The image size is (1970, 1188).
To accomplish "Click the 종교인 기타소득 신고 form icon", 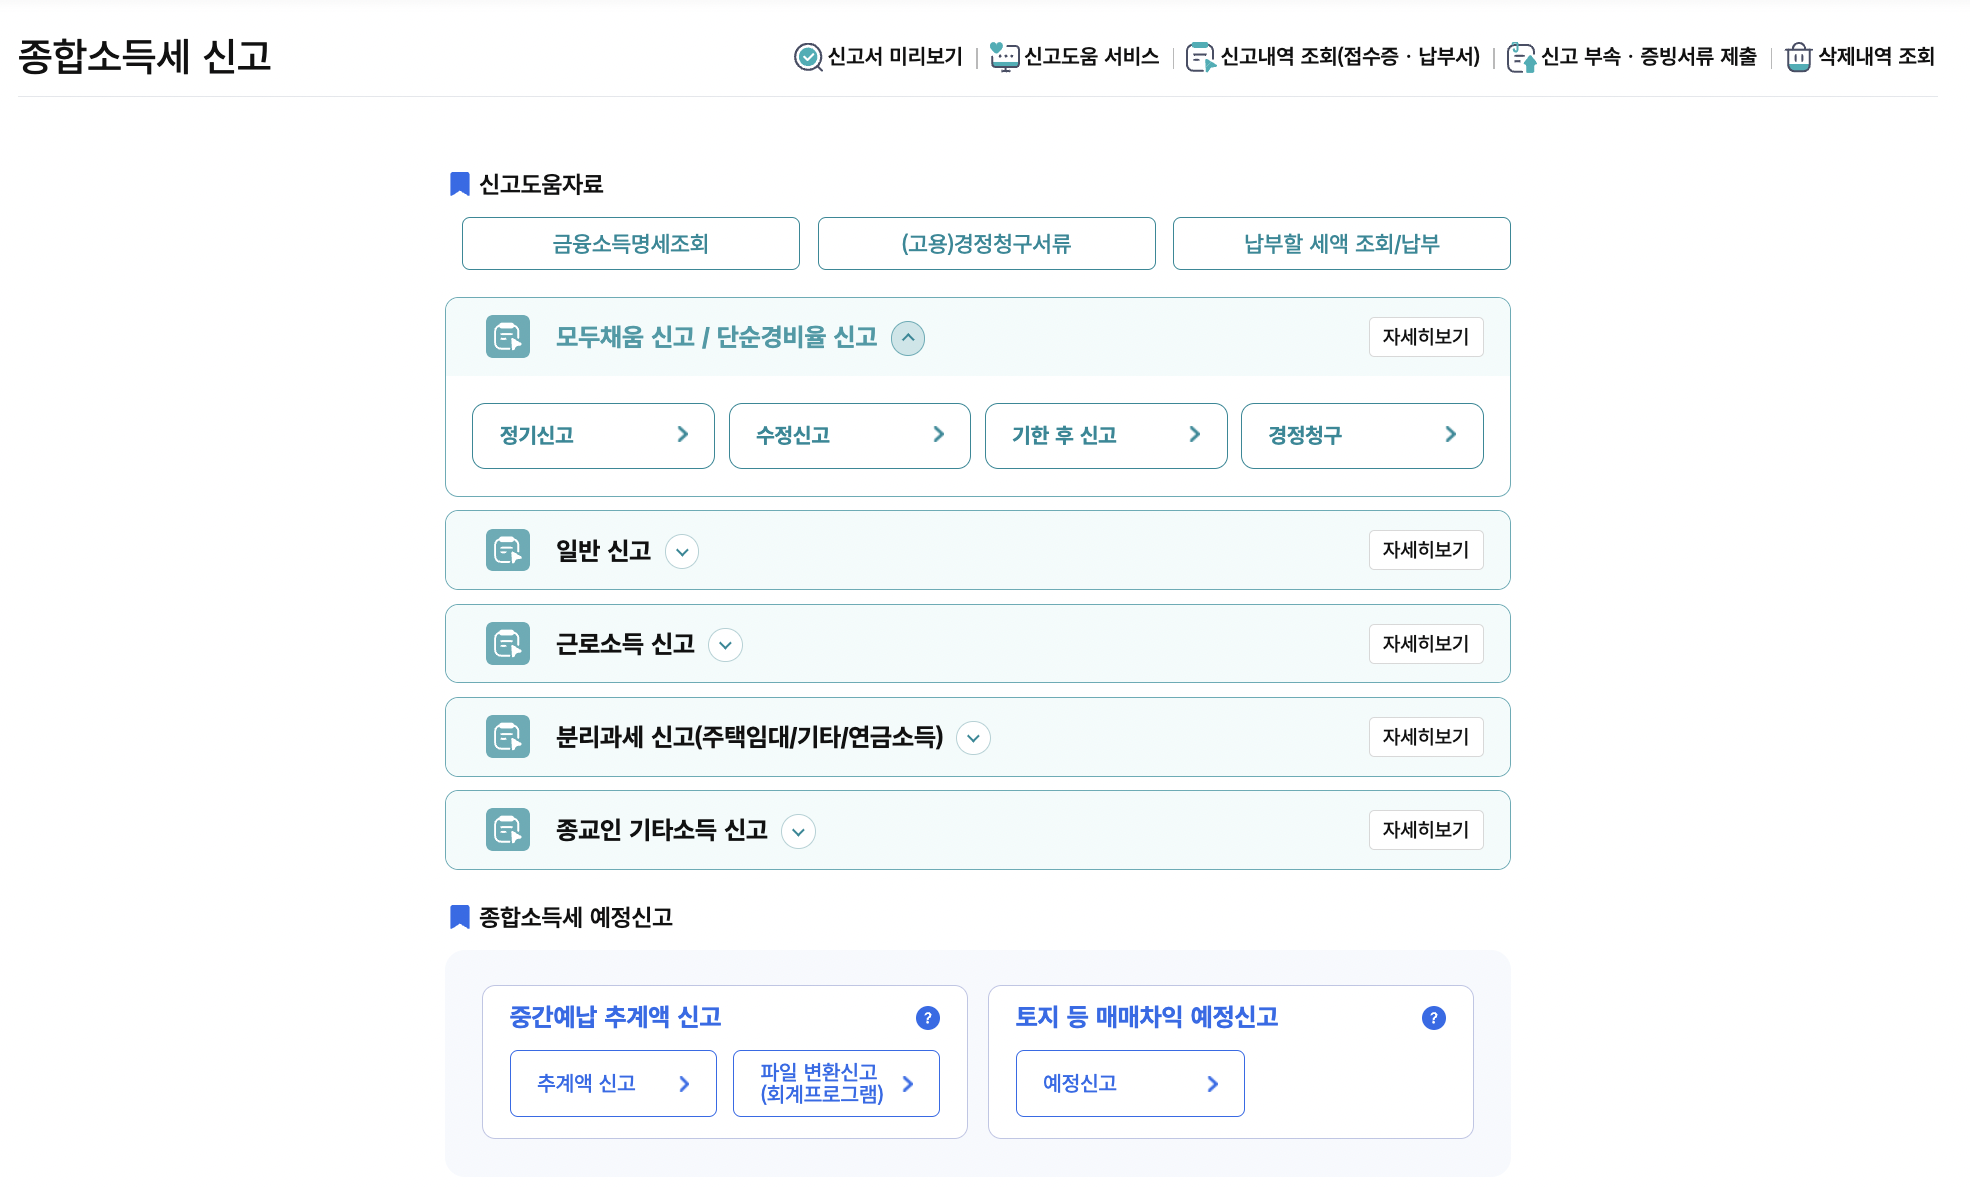I will (508, 830).
